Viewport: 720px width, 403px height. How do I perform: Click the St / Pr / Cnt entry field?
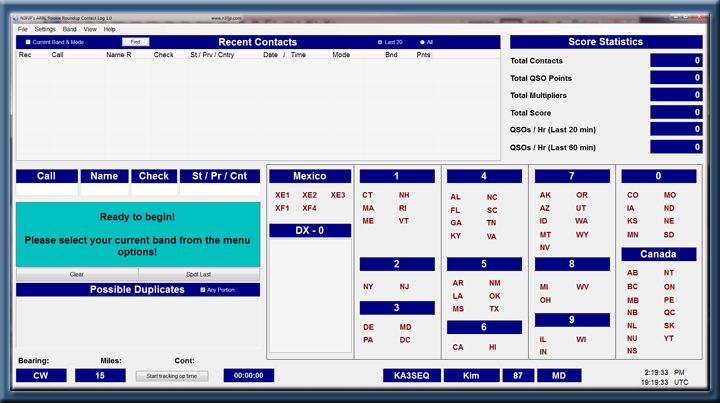(x=219, y=190)
